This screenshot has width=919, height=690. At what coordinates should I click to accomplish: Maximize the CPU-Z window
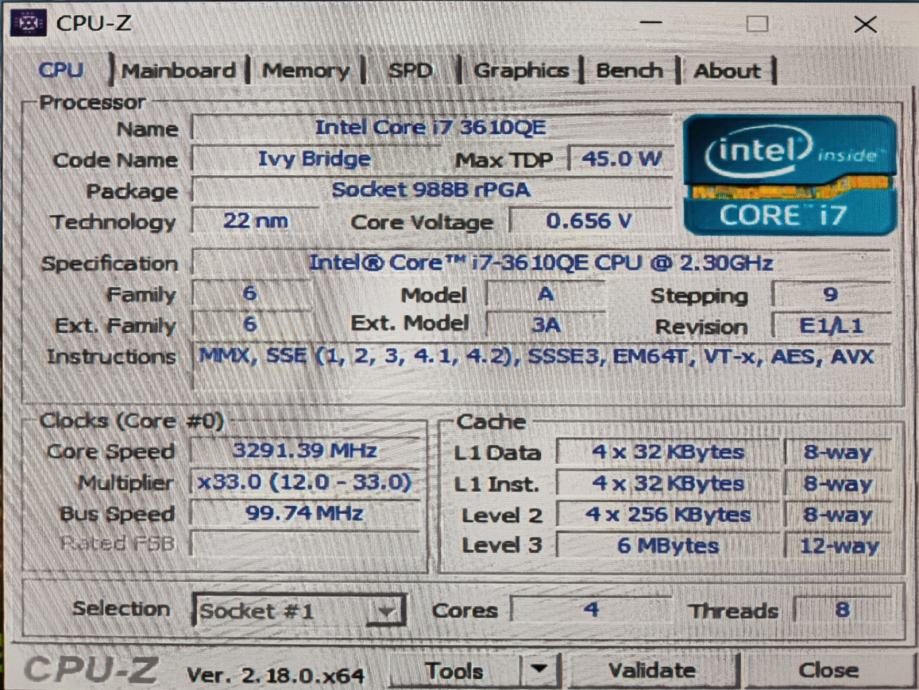tap(757, 23)
